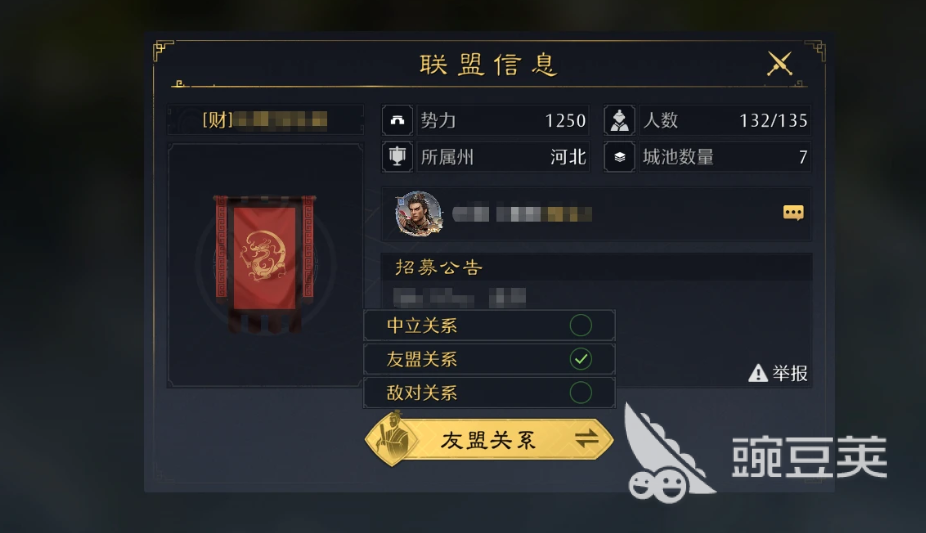Click the swap arrows on the gold button
This screenshot has width=926, height=533.
586,439
